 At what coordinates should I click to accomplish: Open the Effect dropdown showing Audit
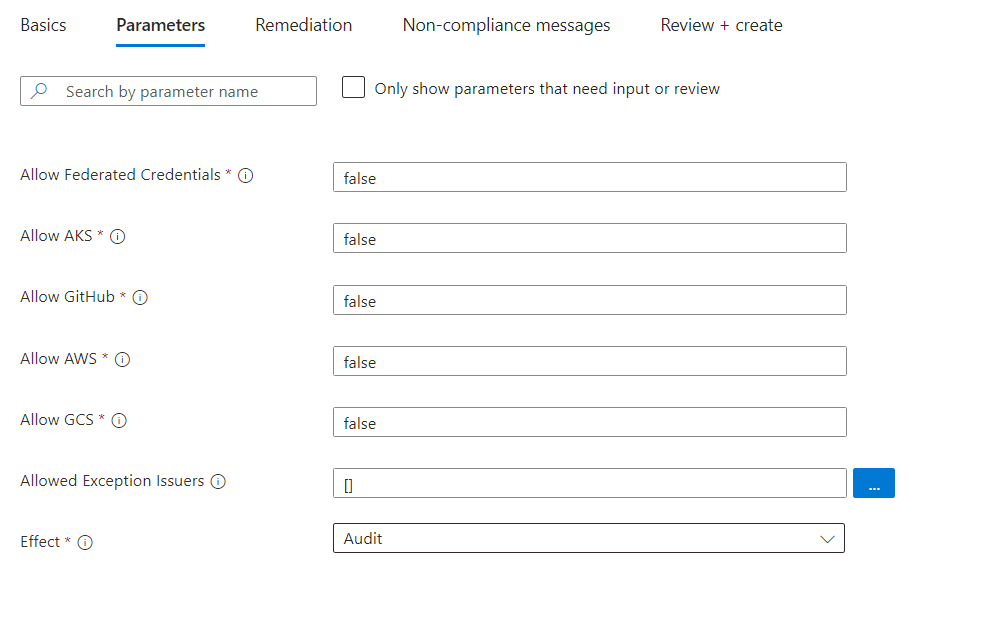(589, 538)
